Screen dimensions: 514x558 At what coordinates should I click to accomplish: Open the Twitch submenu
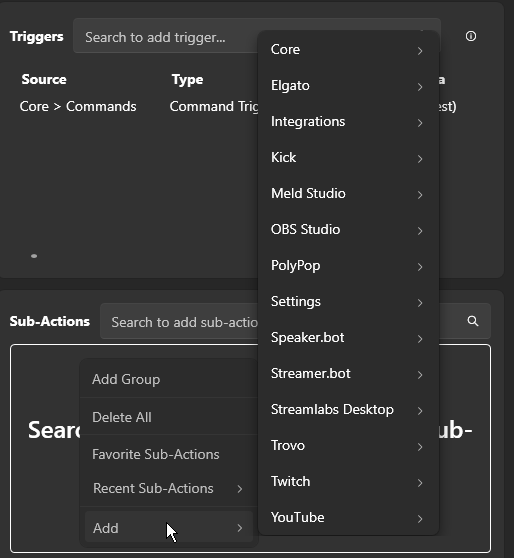pyautogui.click(x=348, y=481)
